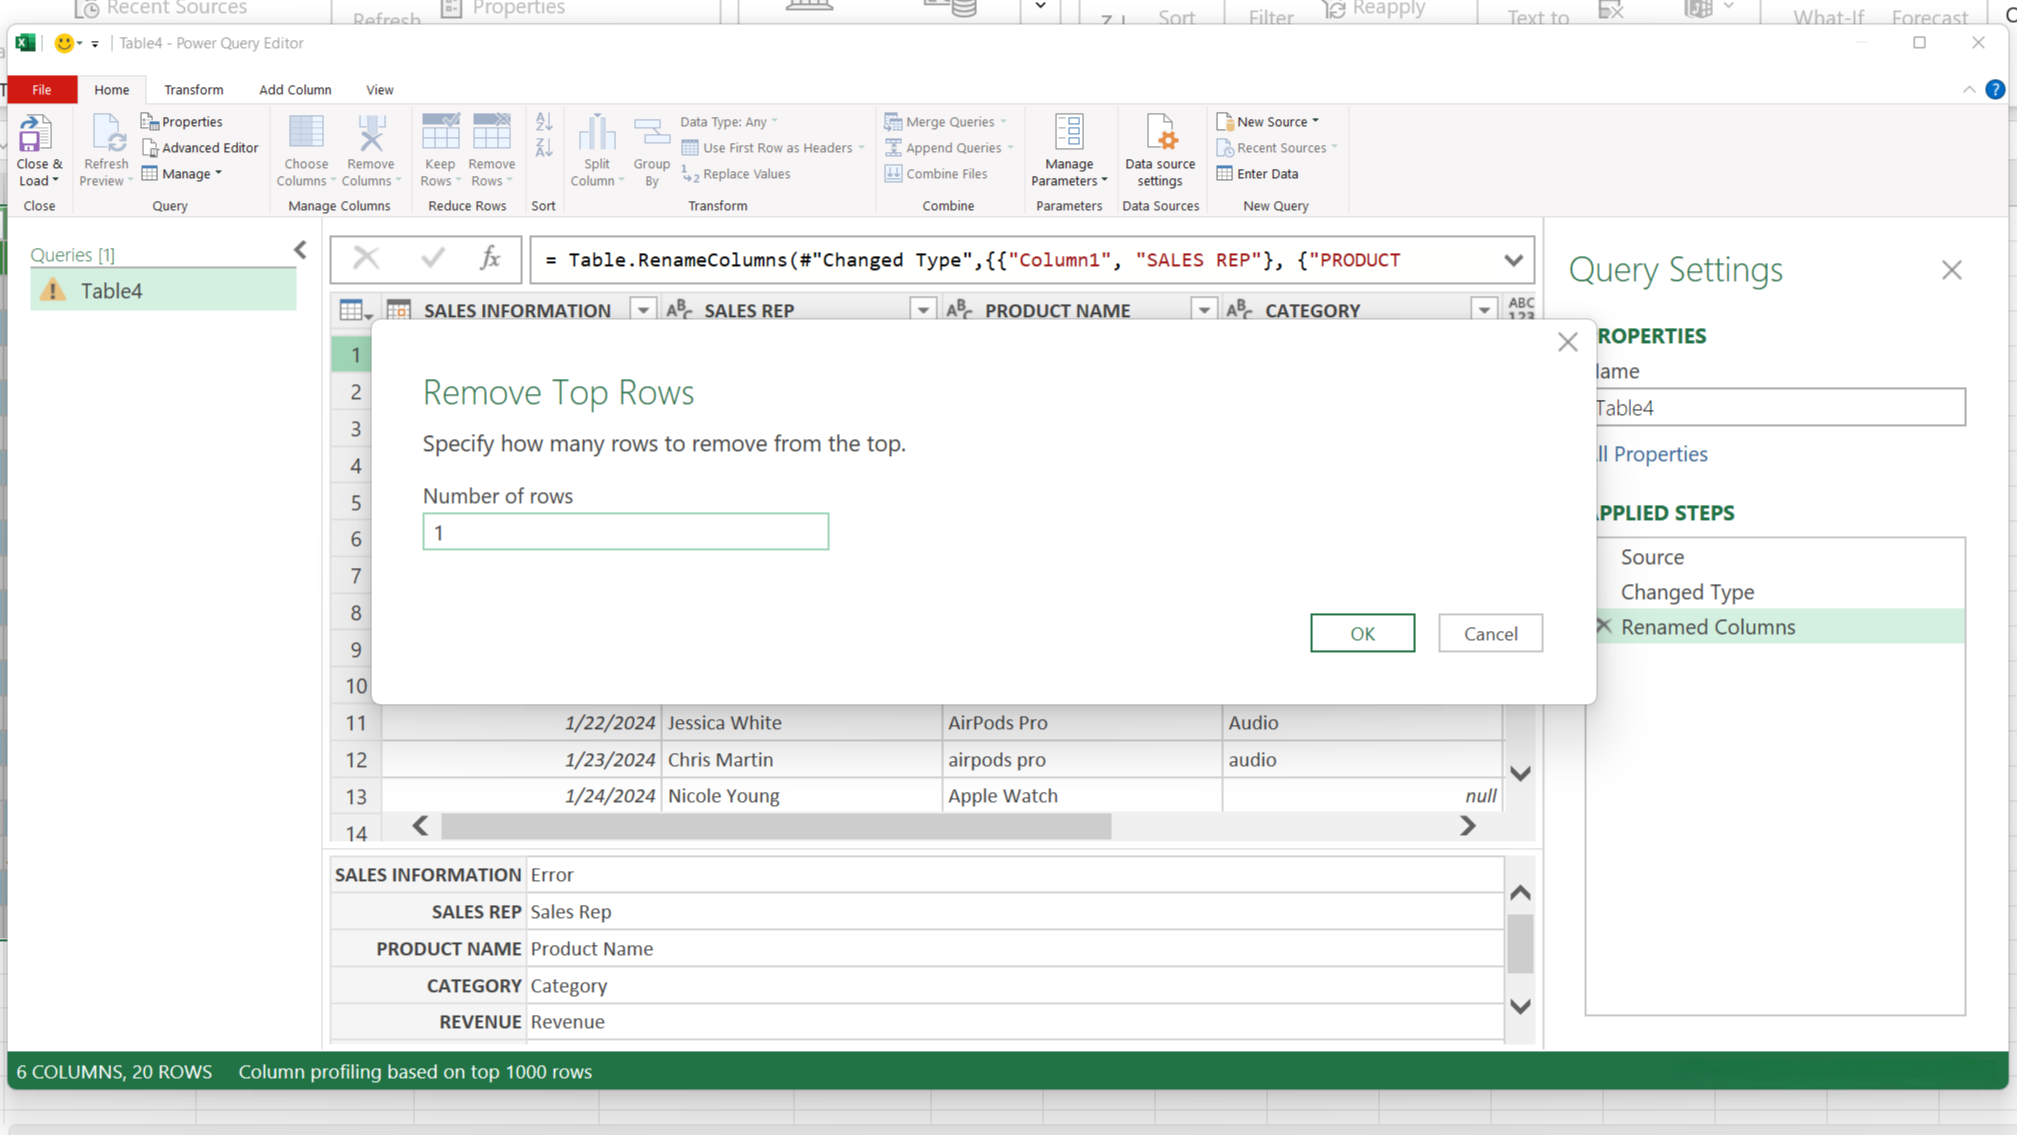Click the Number of rows input field
This screenshot has height=1135, width=2017.
click(625, 532)
